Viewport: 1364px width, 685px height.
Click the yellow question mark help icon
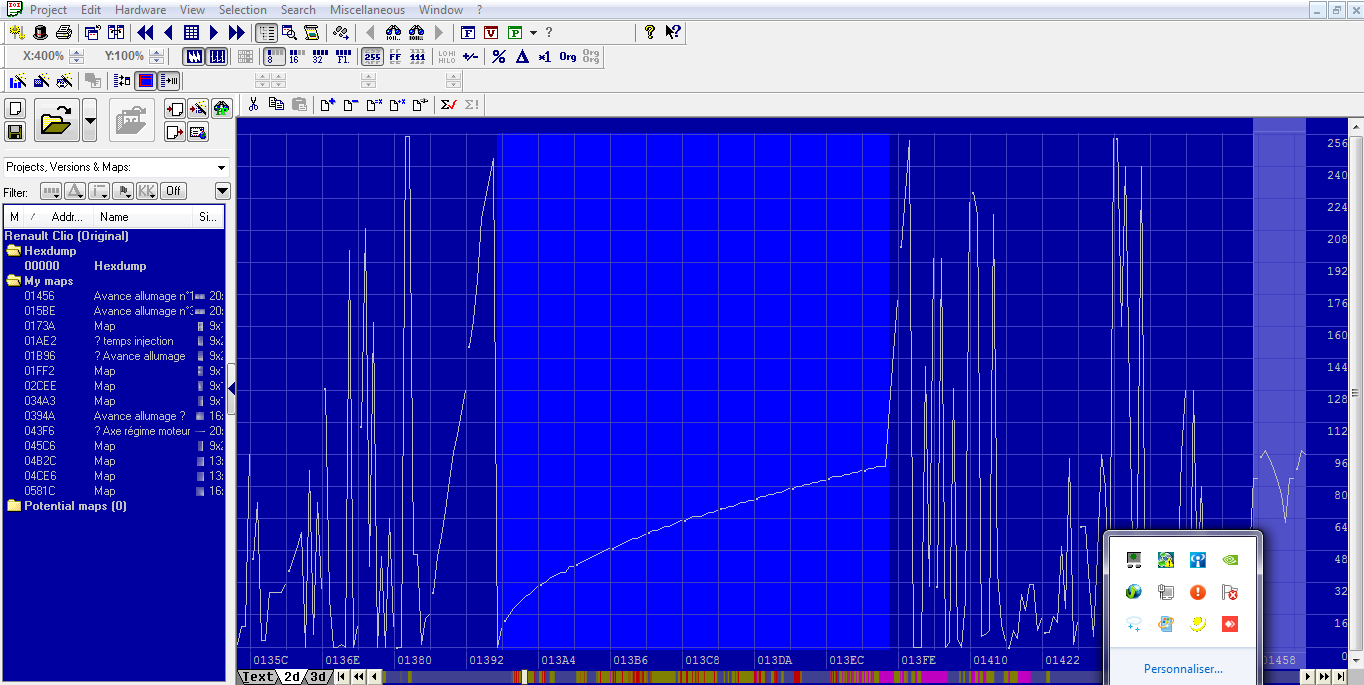[x=650, y=32]
